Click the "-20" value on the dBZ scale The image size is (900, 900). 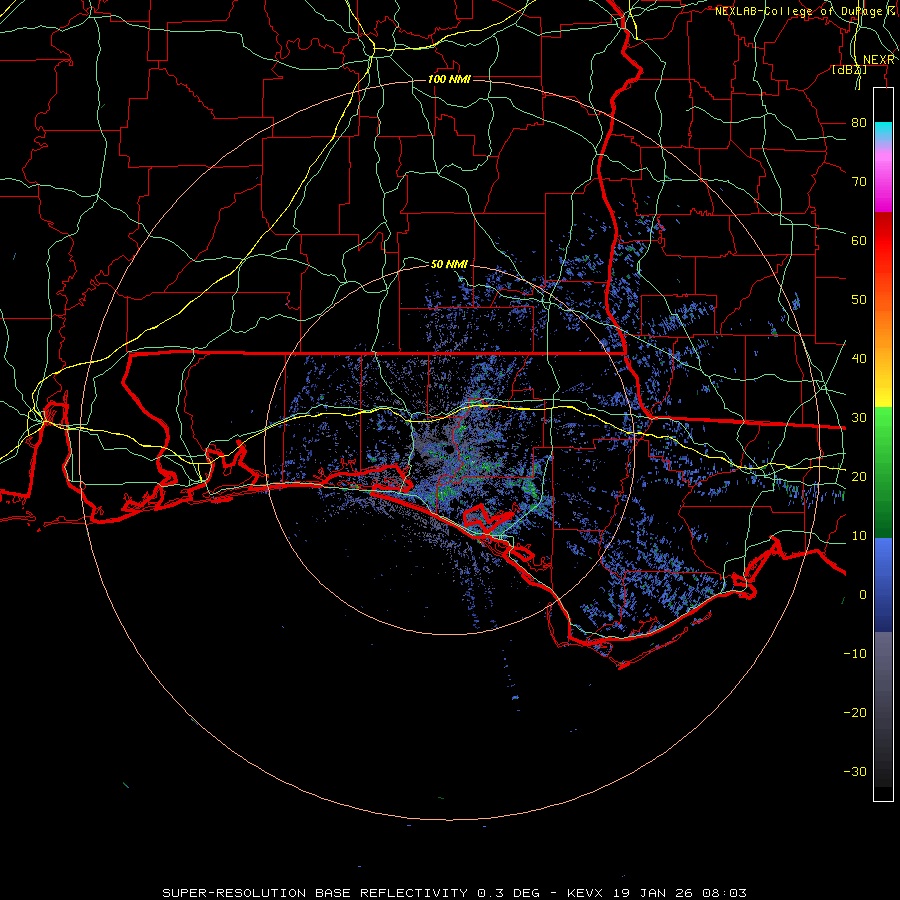(855, 712)
